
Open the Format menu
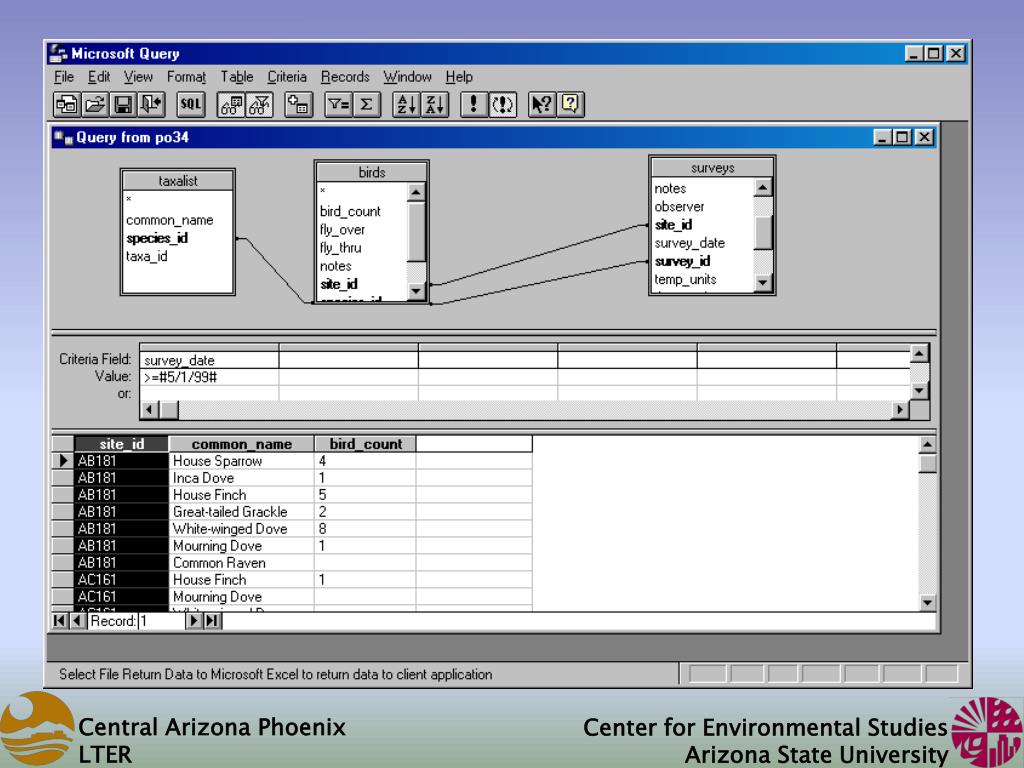[x=186, y=77]
